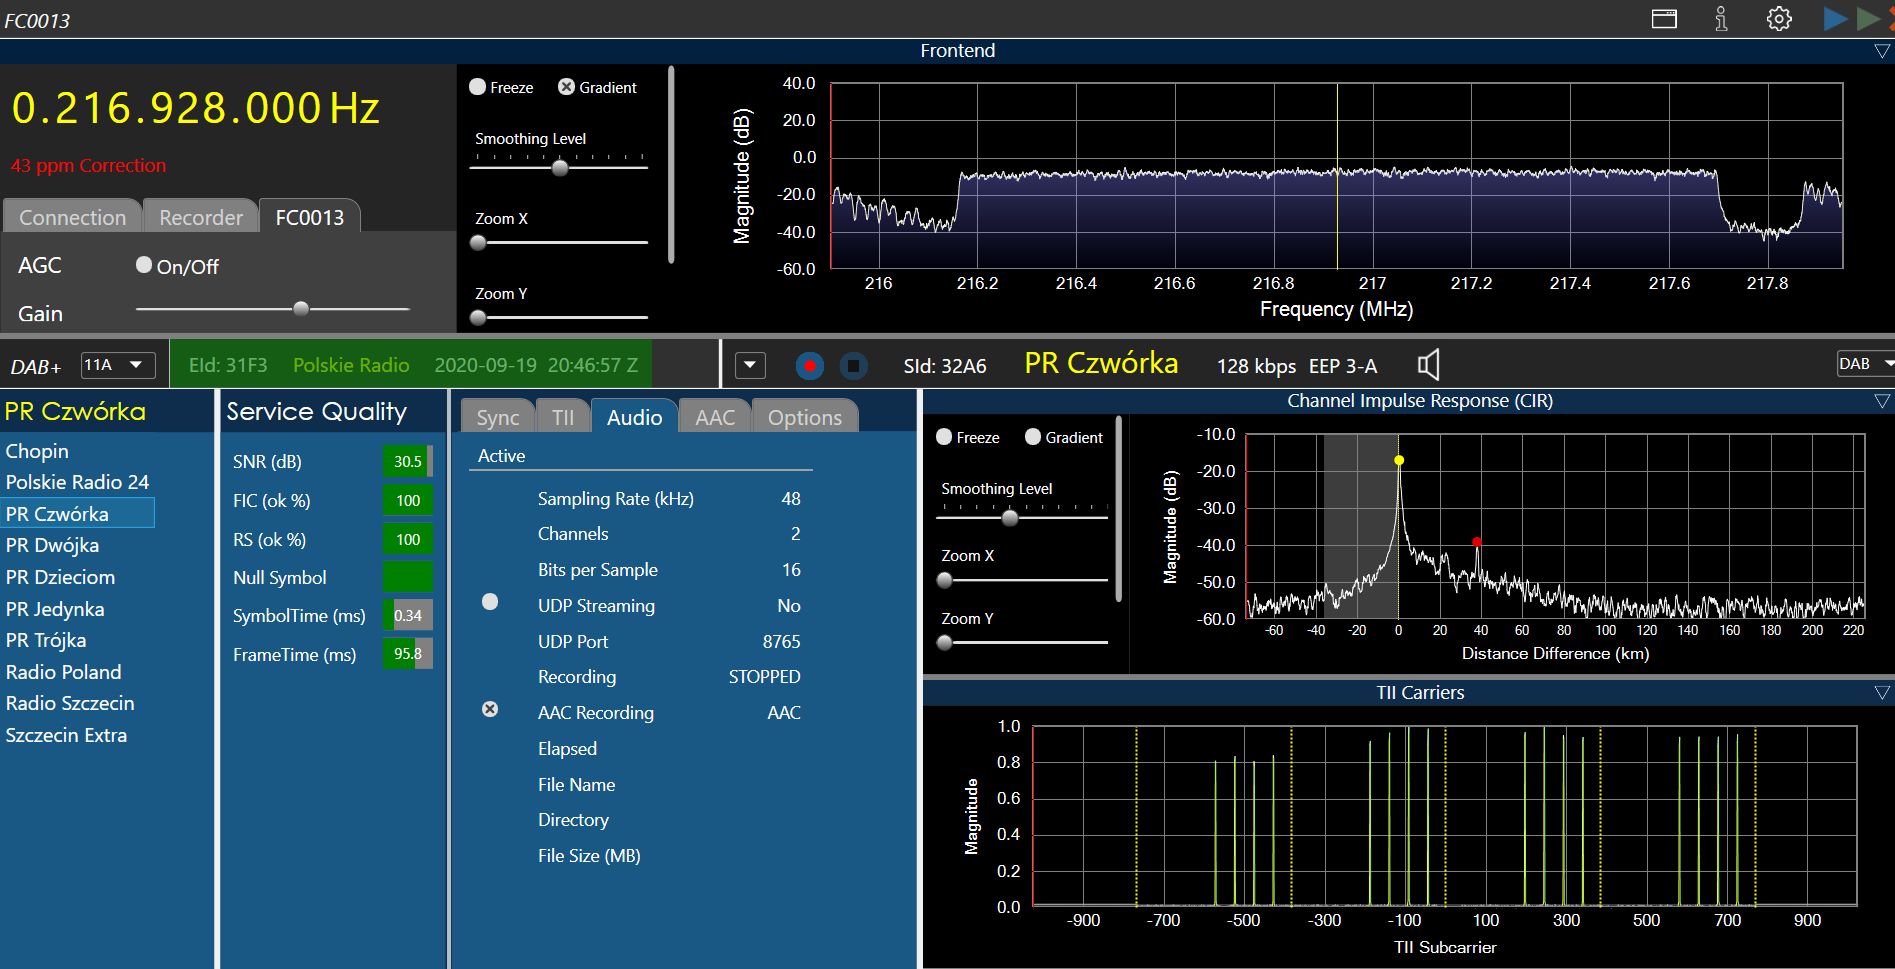Viewport: 1895px width, 969px height.
Task: Open settings with the gear icon
Action: [x=1778, y=19]
